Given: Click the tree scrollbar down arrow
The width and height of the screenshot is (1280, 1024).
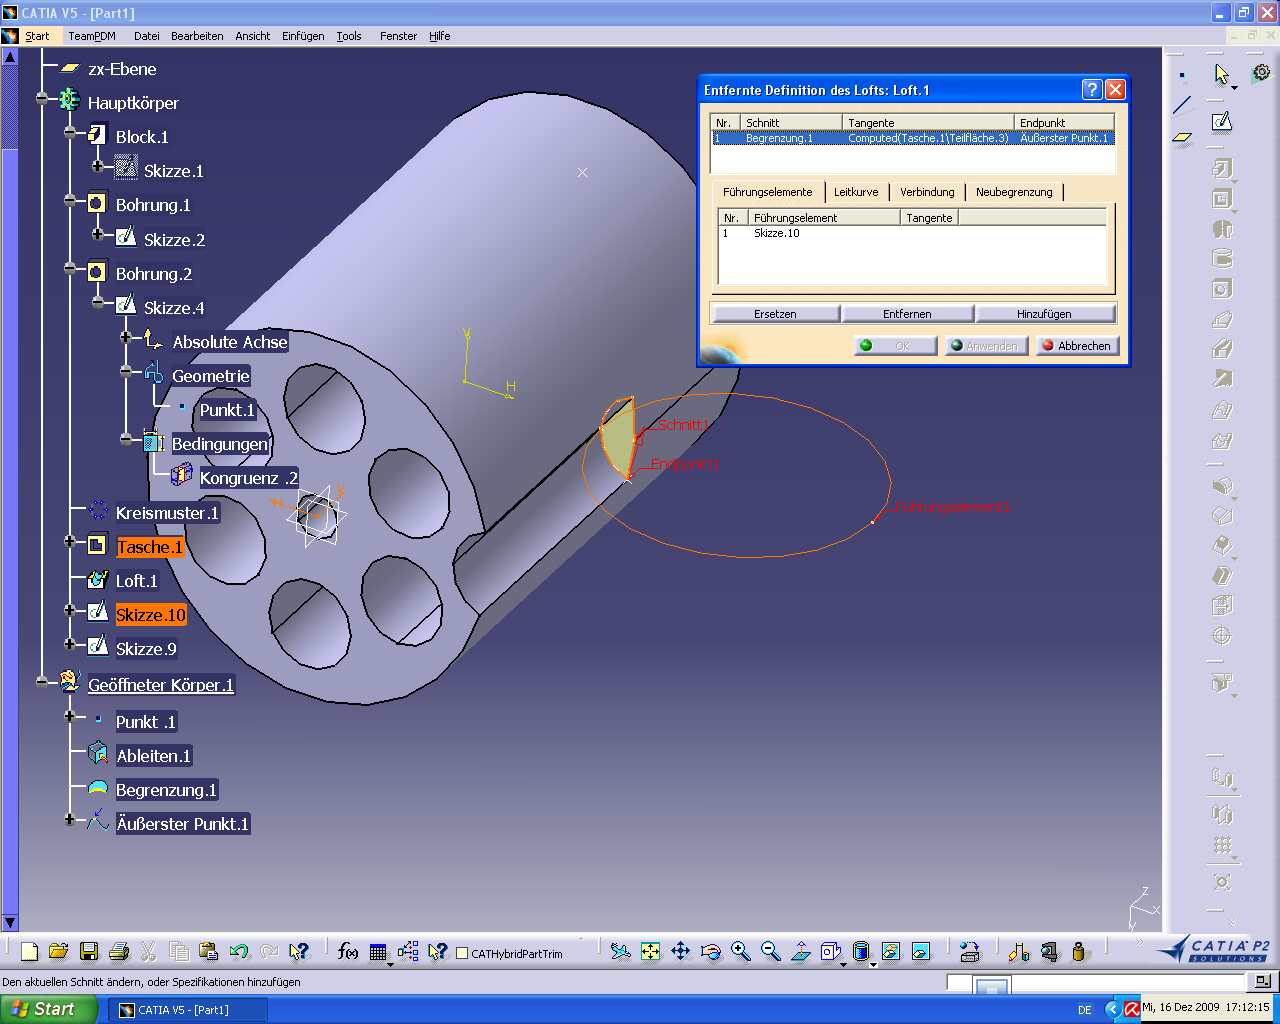Looking at the screenshot, I should pos(10,923).
